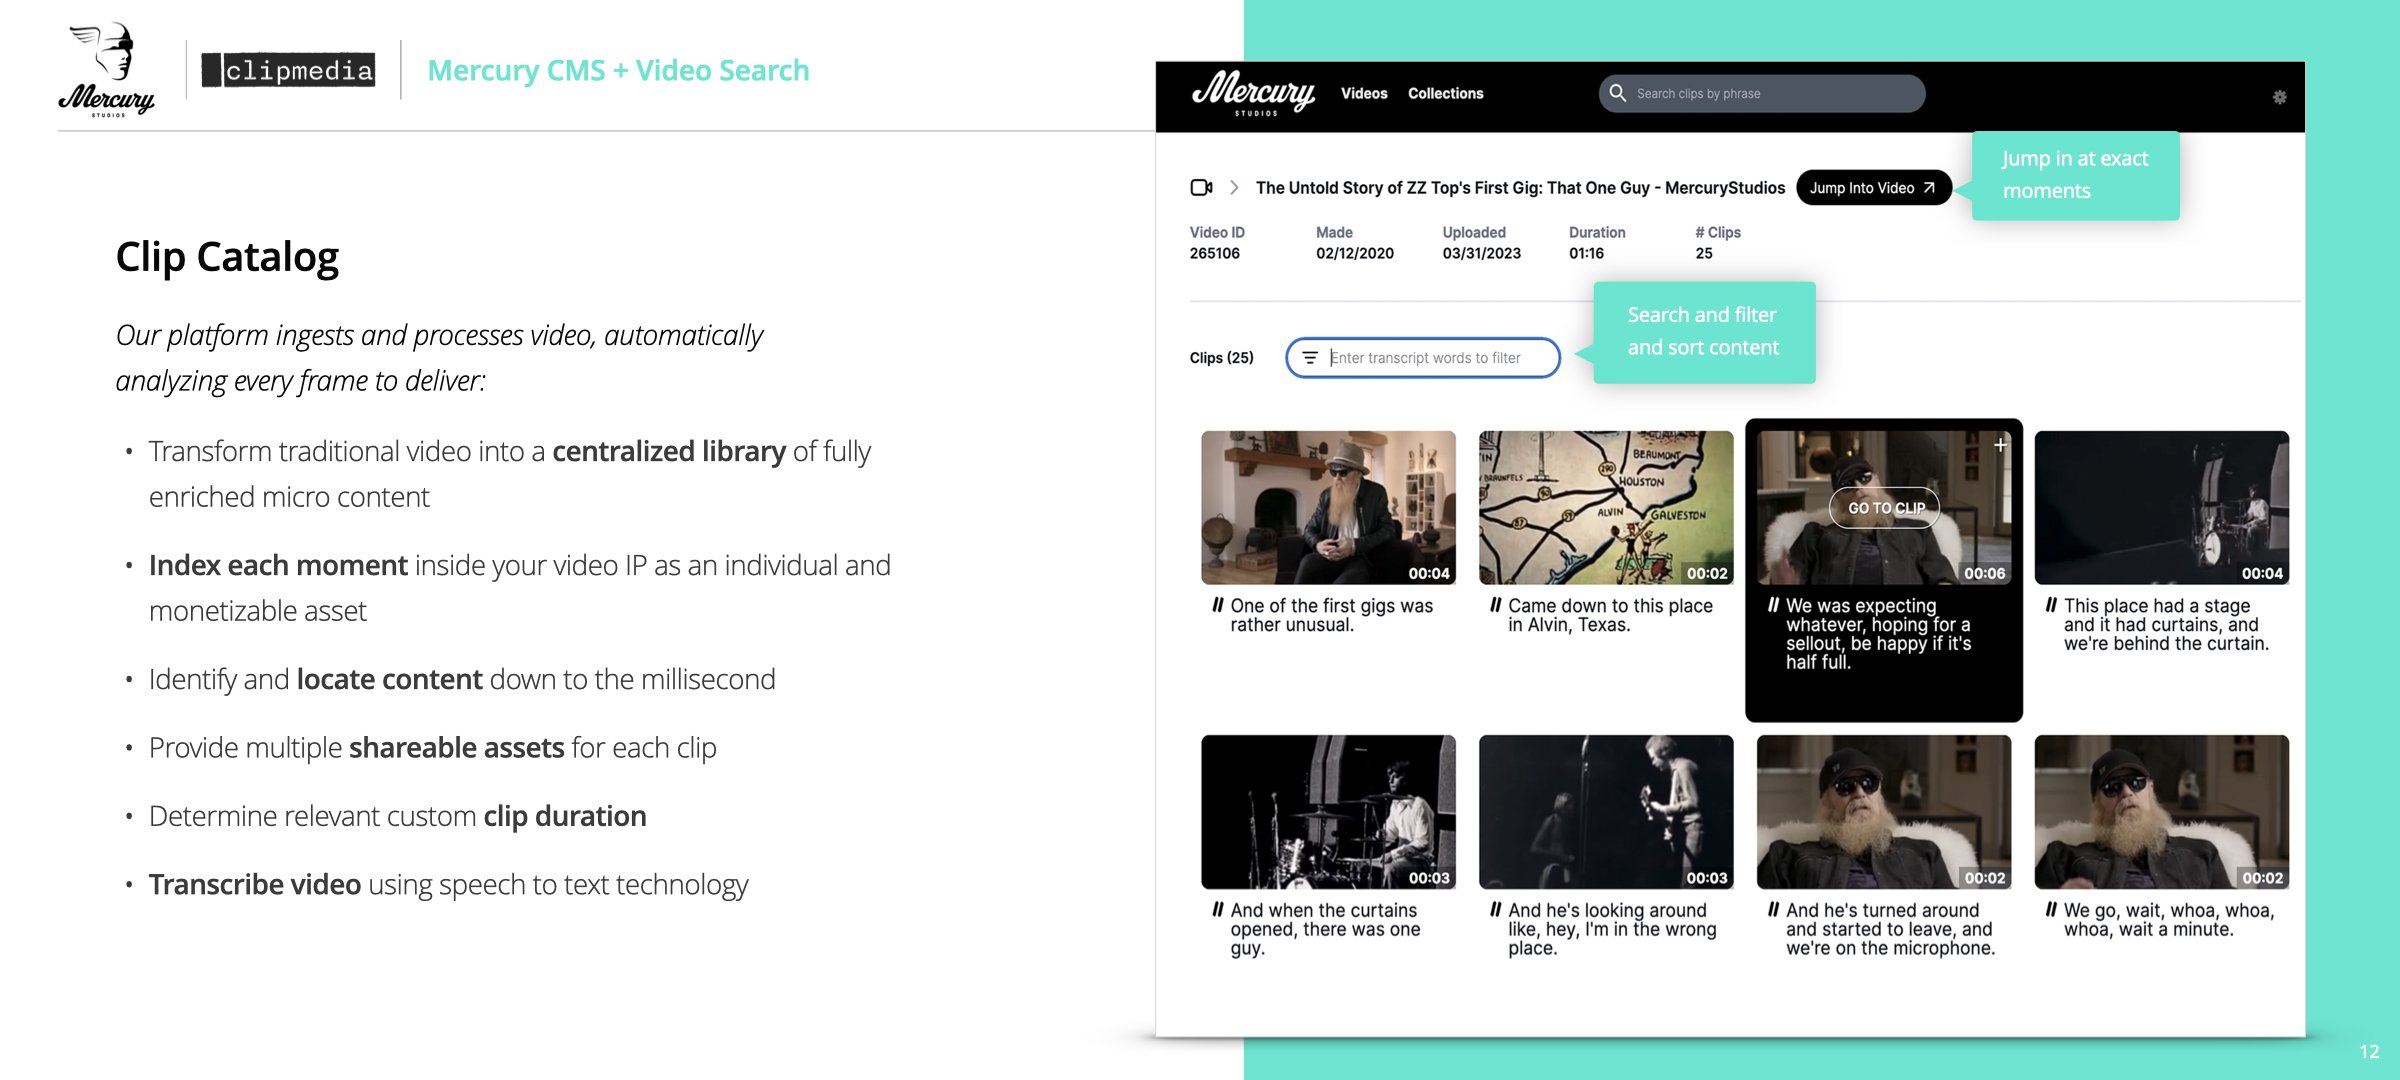The image size is (2400, 1080).
Task: Open the Videos menu item
Action: coord(1364,93)
